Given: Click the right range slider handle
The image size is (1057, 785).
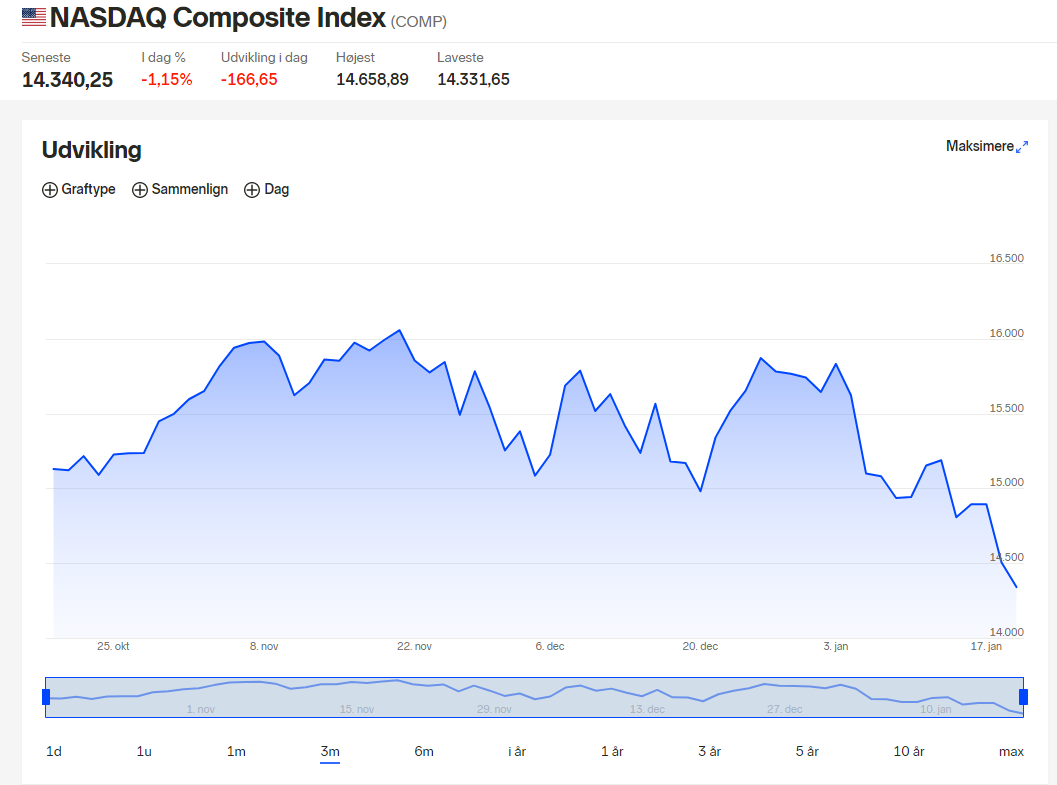Looking at the screenshot, I should pyautogui.click(x=1023, y=697).
